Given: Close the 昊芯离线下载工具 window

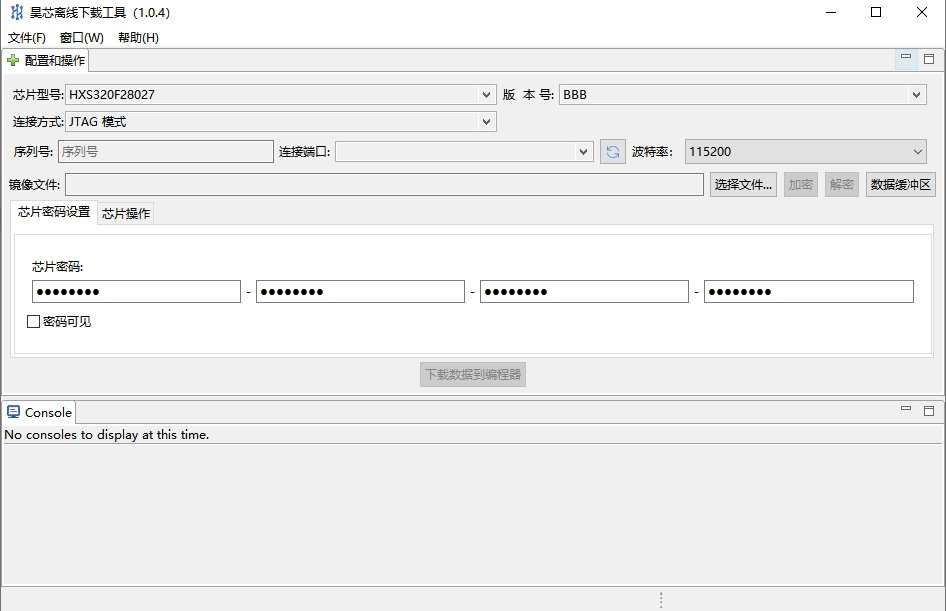Looking at the screenshot, I should tap(922, 12).
